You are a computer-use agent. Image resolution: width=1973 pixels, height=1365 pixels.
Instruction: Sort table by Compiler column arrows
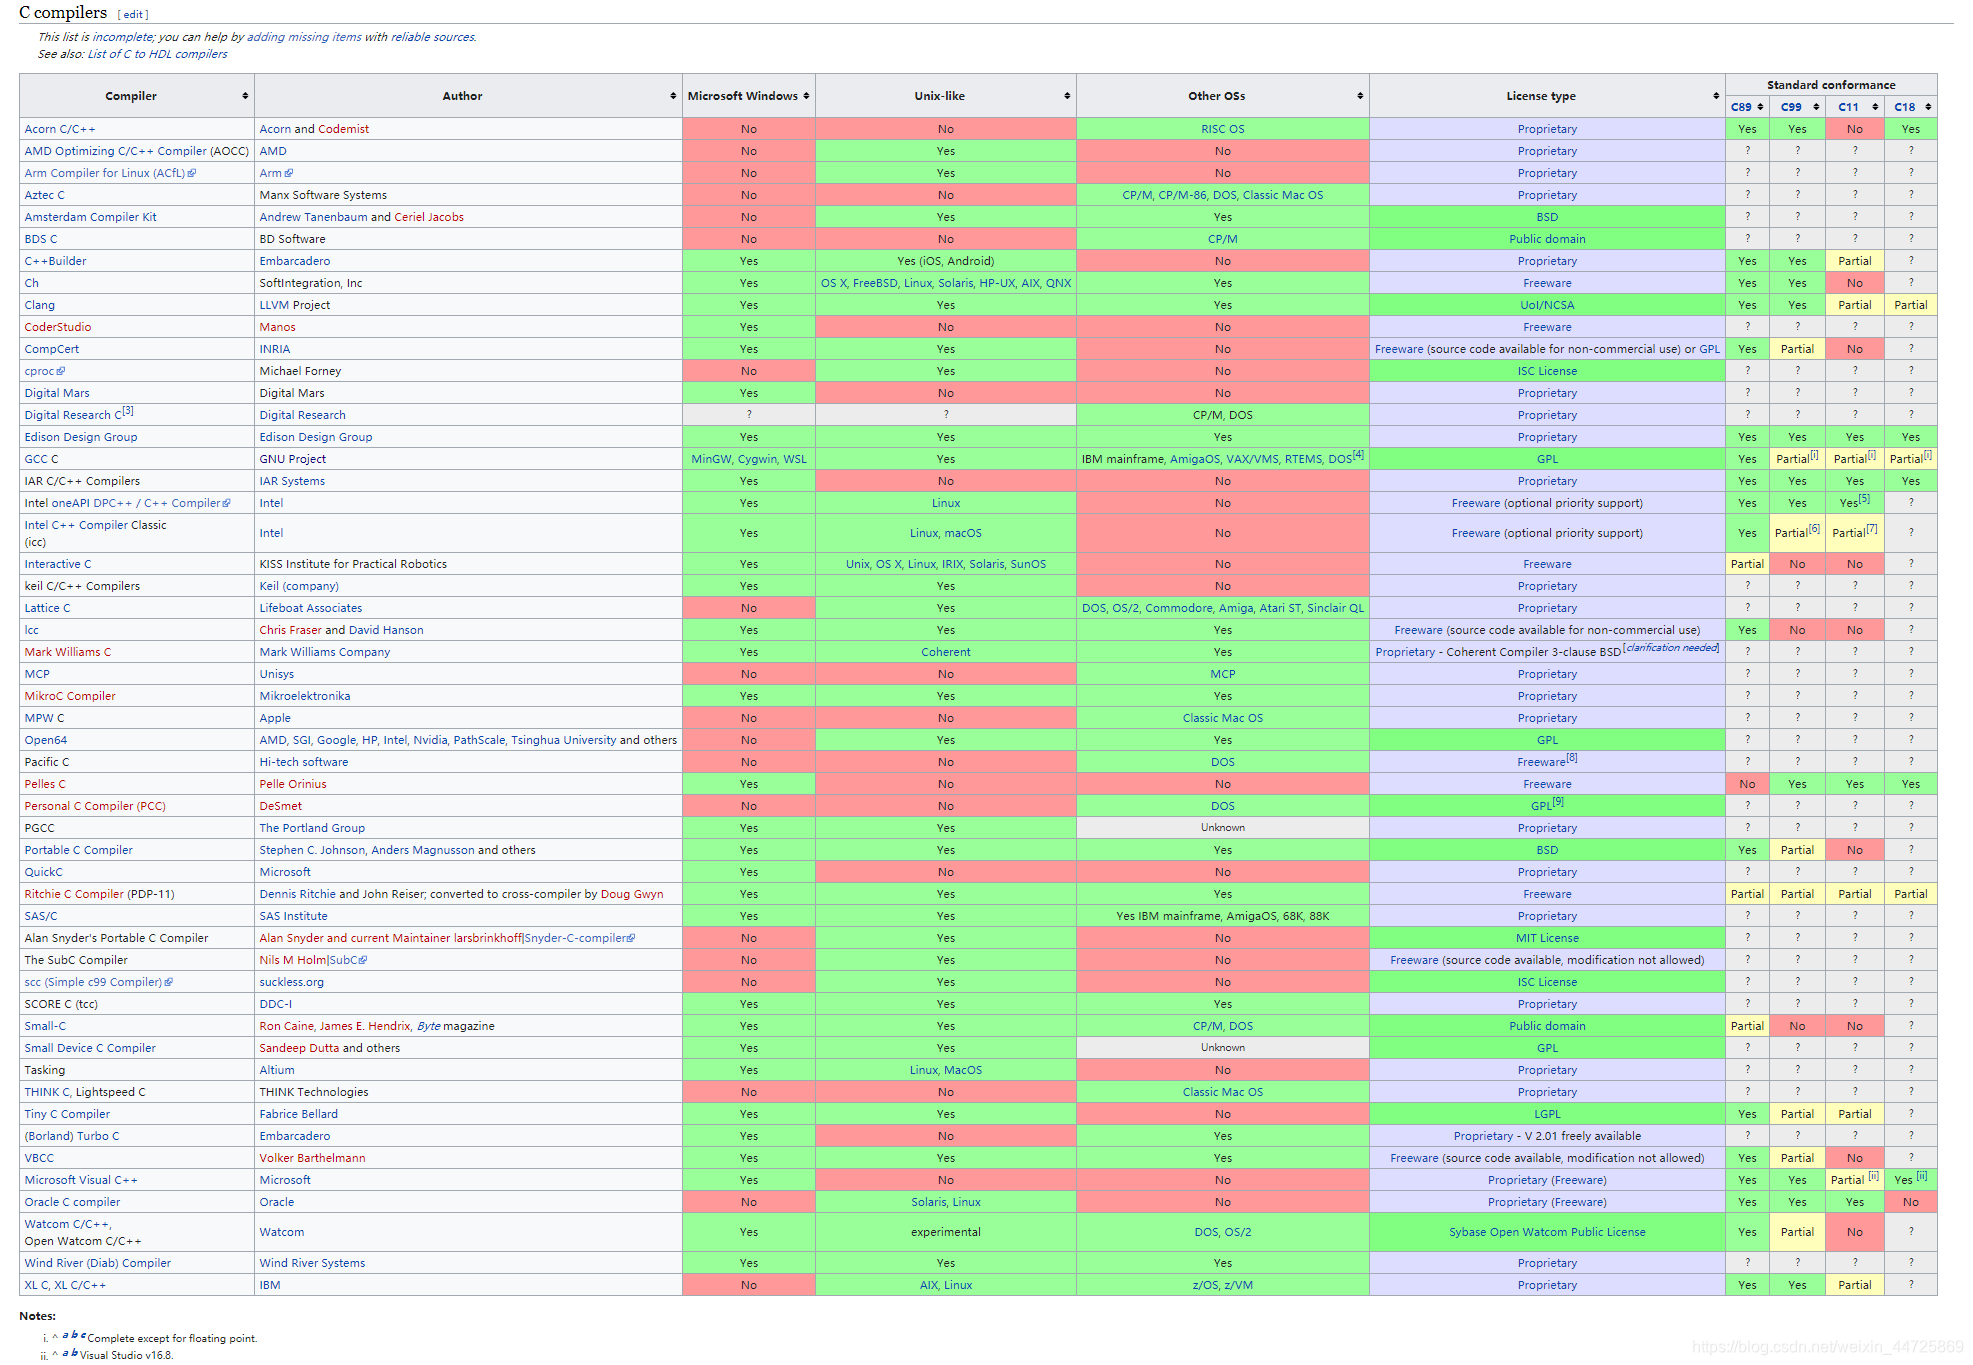click(x=245, y=96)
